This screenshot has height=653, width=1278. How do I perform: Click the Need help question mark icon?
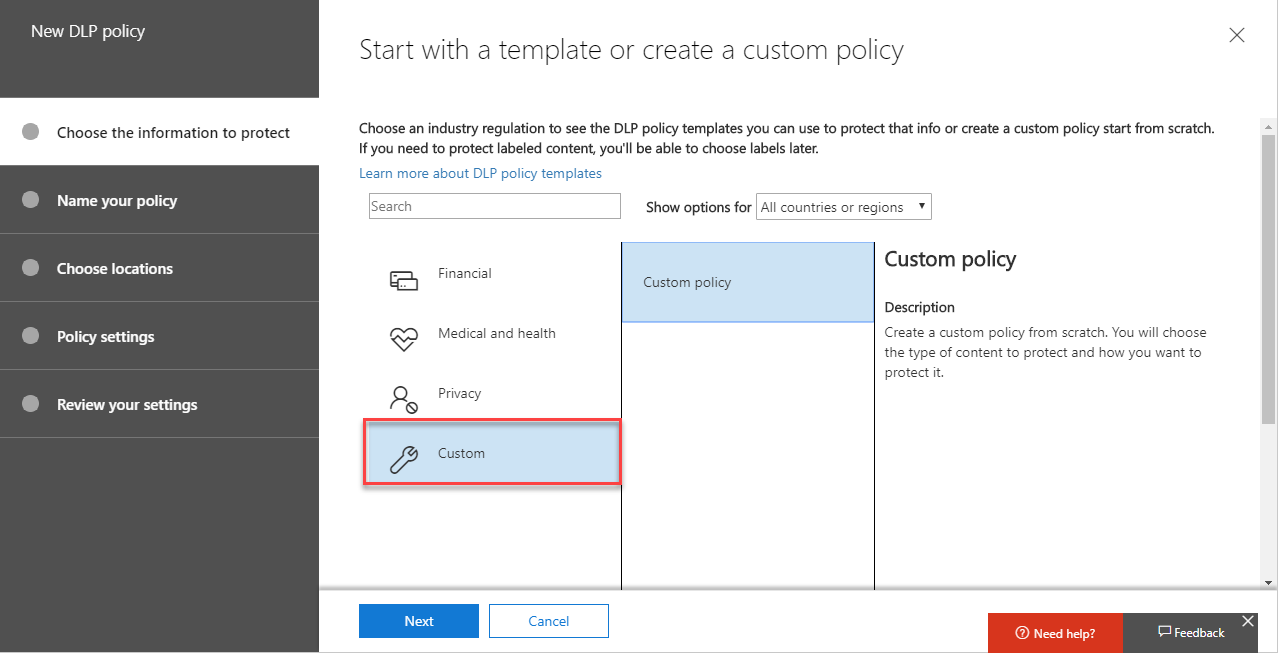click(x=1022, y=633)
